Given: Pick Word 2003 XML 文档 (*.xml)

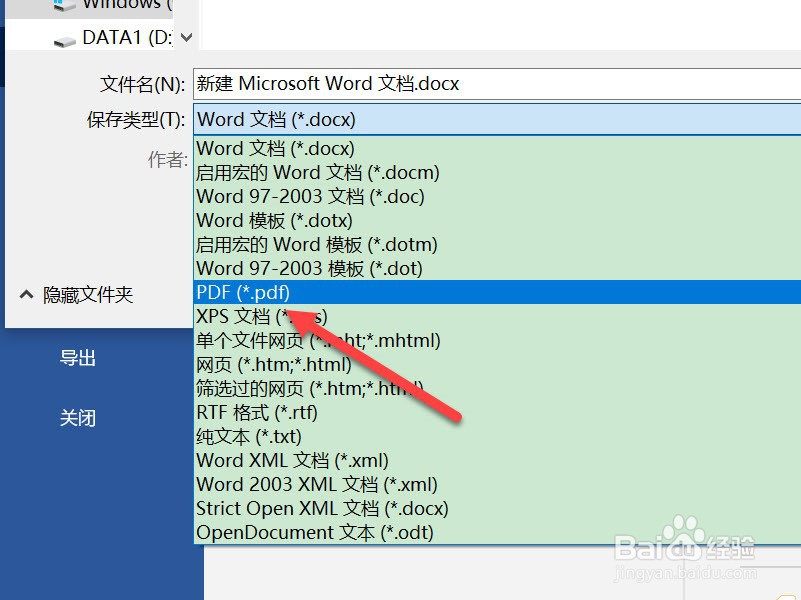Looking at the screenshot, I should [x=497, y=484].
